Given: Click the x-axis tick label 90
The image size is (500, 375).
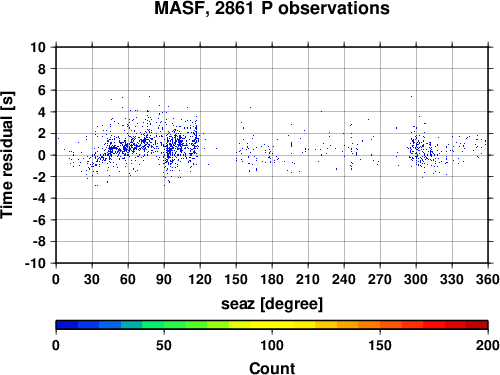Looking at the screenshot, I should click(164, 279).
